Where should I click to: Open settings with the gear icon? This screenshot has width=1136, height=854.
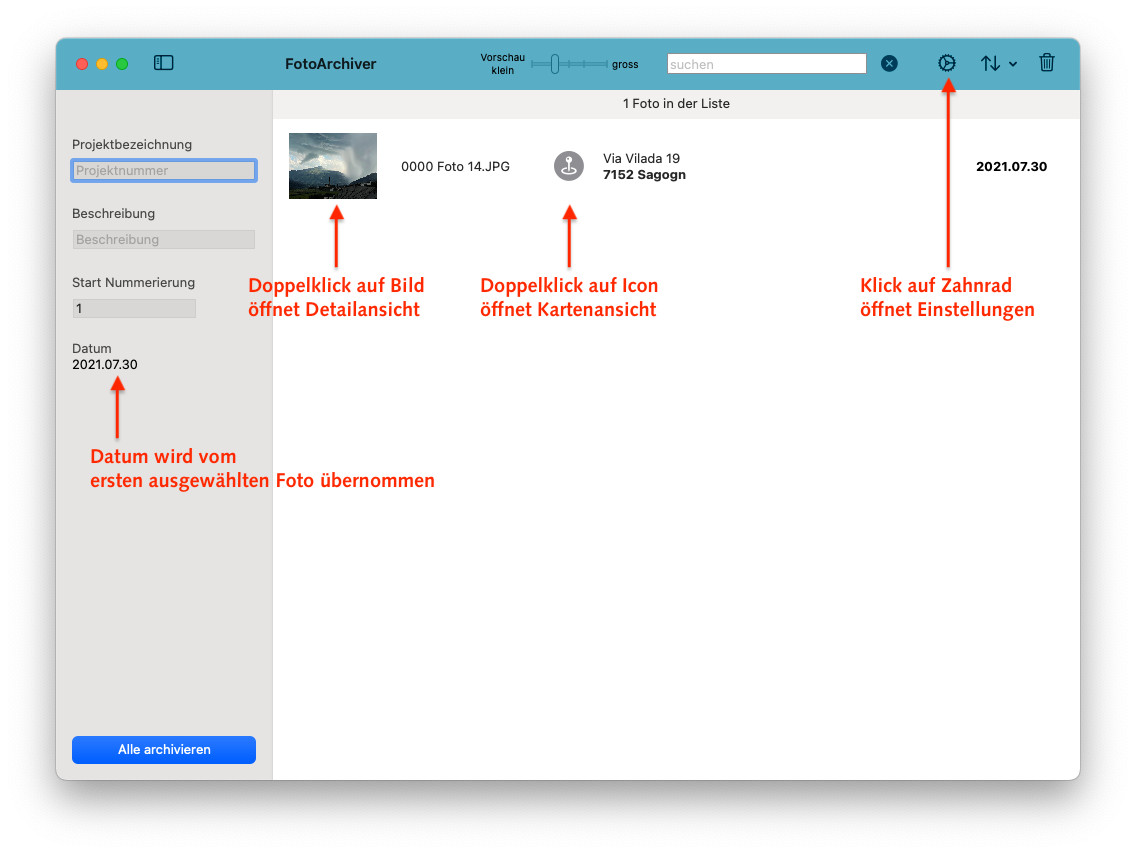point(946,63)
